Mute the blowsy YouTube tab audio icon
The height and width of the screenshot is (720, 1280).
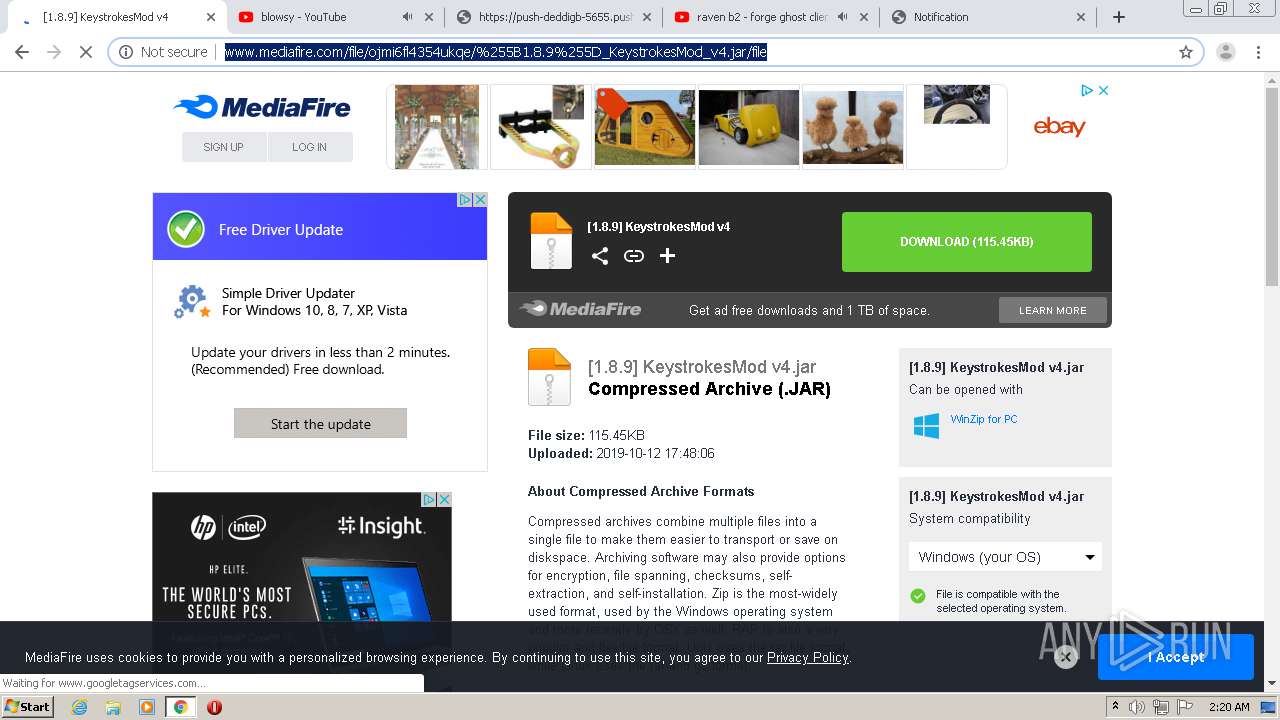coord(407,17)
